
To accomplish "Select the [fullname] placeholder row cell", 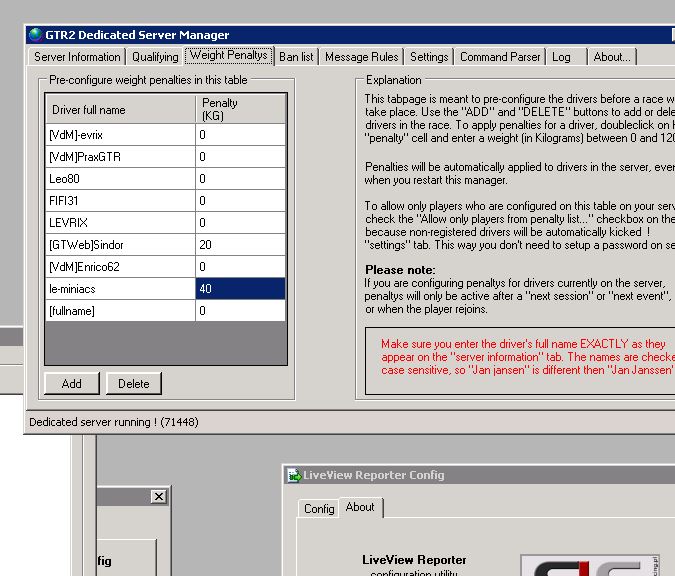I will [120, 311].
